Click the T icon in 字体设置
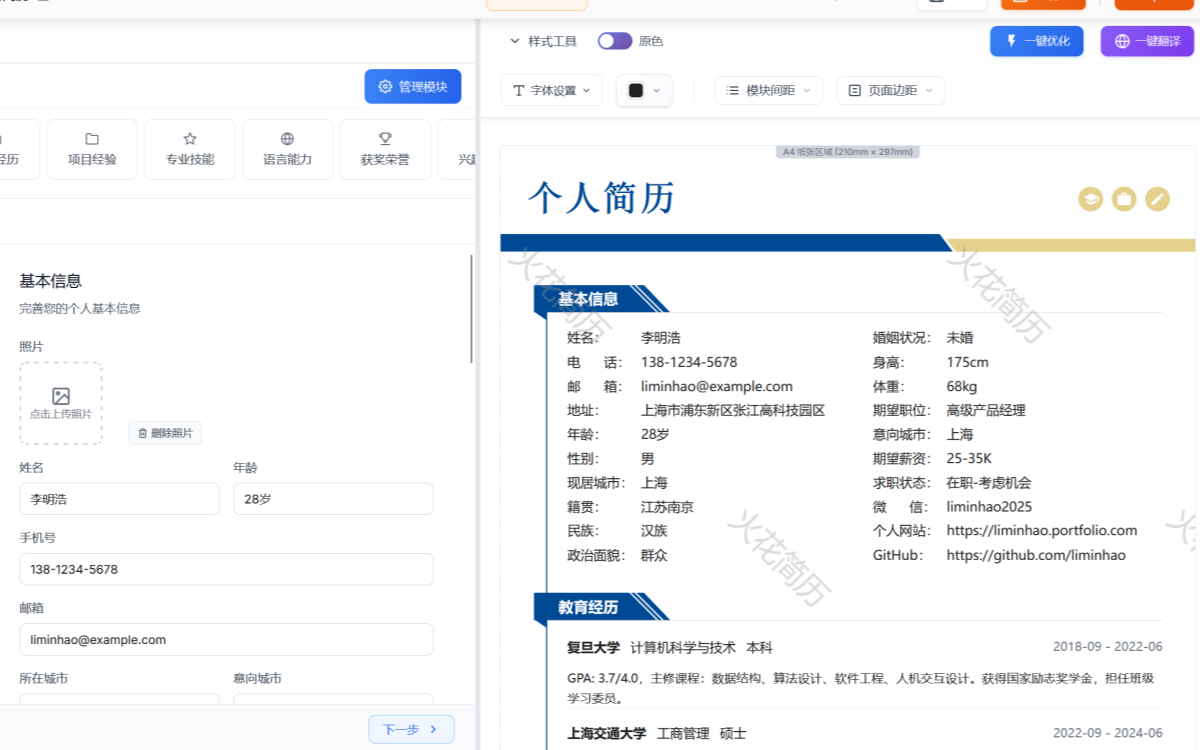 pyautogui.click(x=517, y=90)
